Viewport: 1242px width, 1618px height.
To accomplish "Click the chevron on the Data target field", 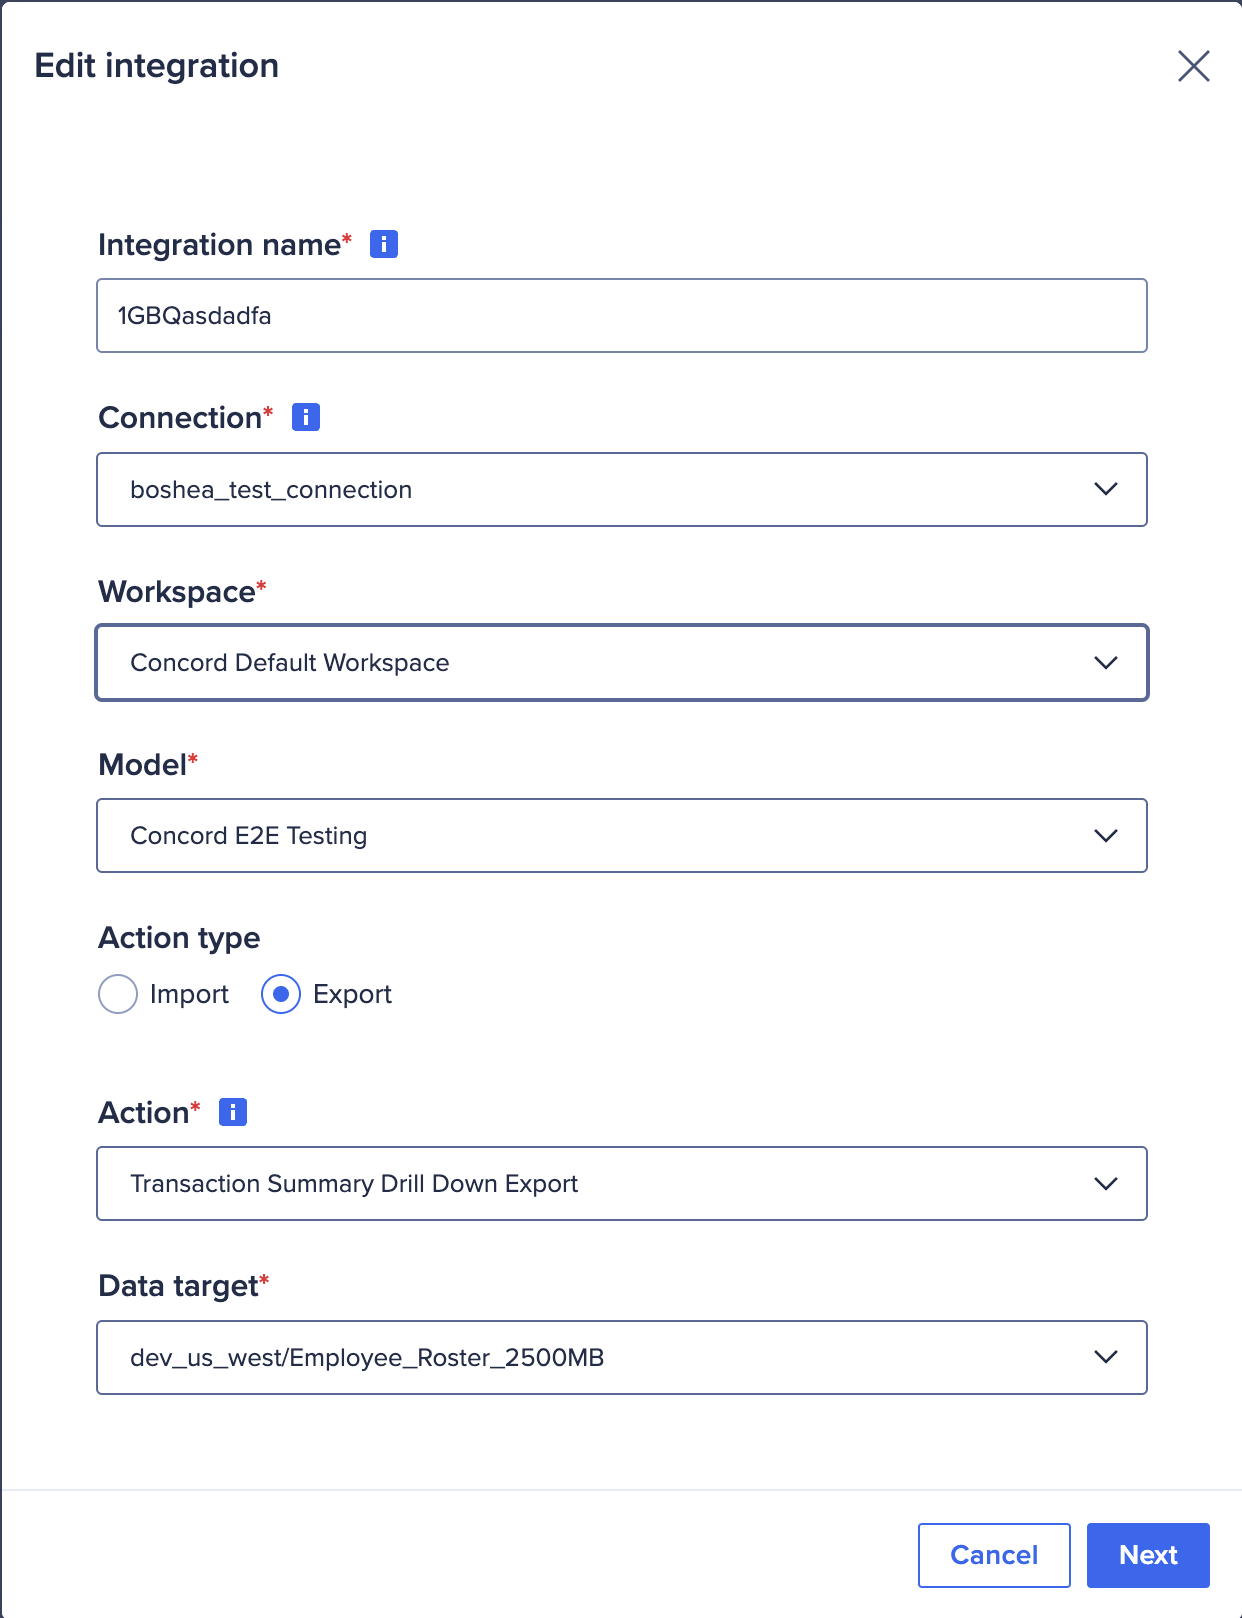I will [x=1105, y=1357].
